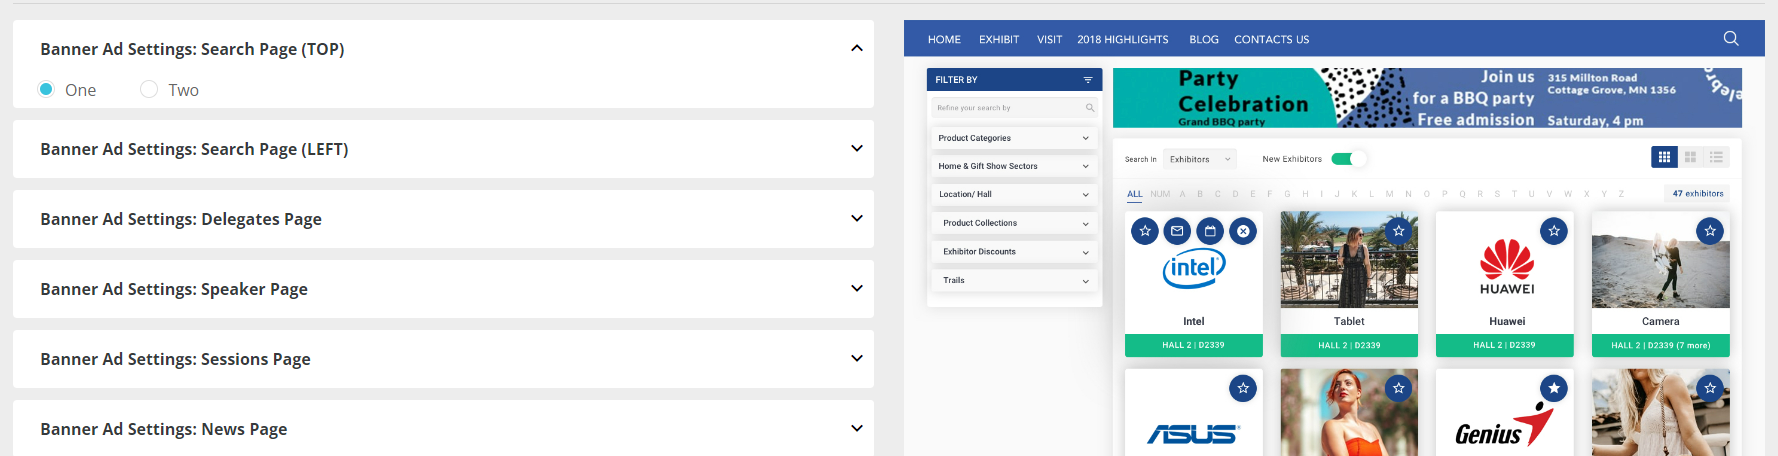Click the X icon on the Intel card

click(x=1242, y=231)
